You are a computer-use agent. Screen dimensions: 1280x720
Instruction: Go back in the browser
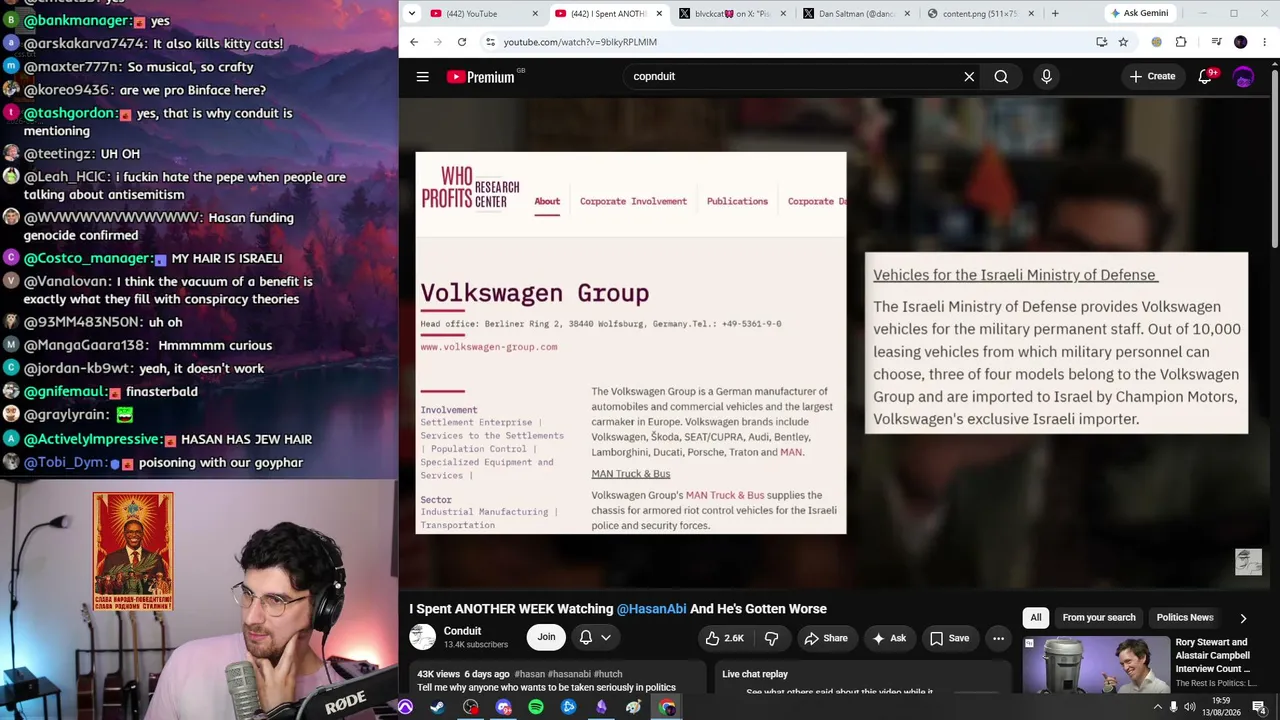(x=414, y=42)
